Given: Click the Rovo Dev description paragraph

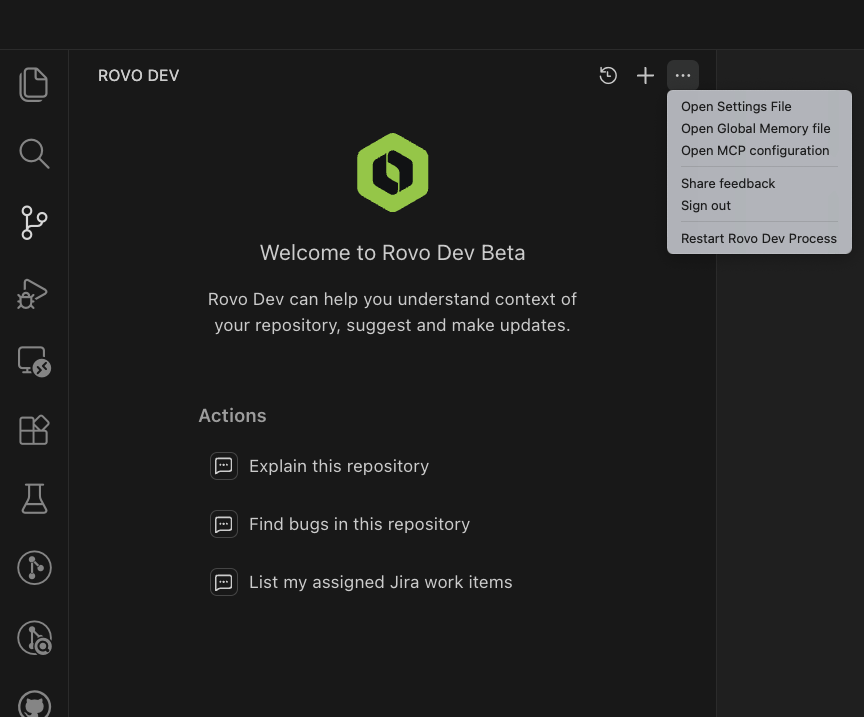Looking at the screenshot, I should tap(392, 312).
